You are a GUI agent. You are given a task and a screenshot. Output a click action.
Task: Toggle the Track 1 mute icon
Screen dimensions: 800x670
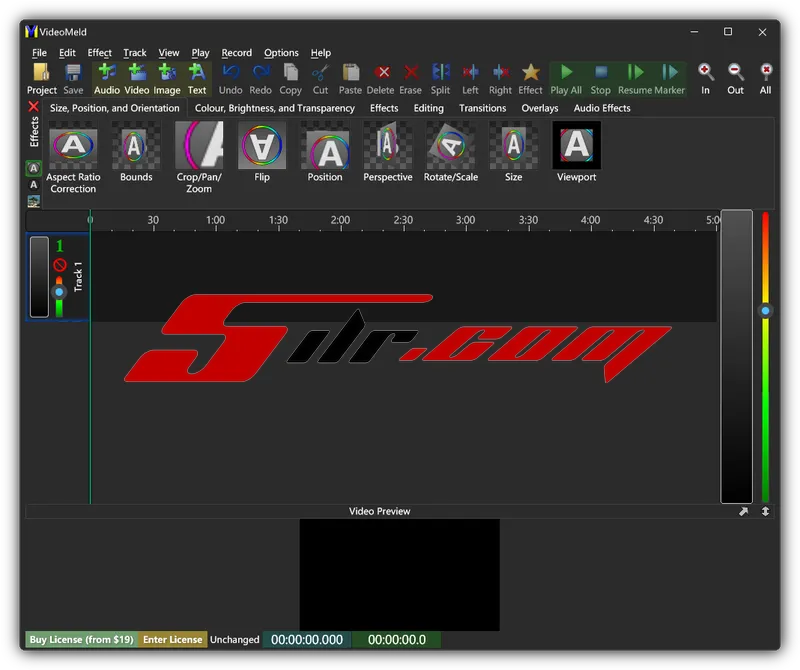pos(60,265)
